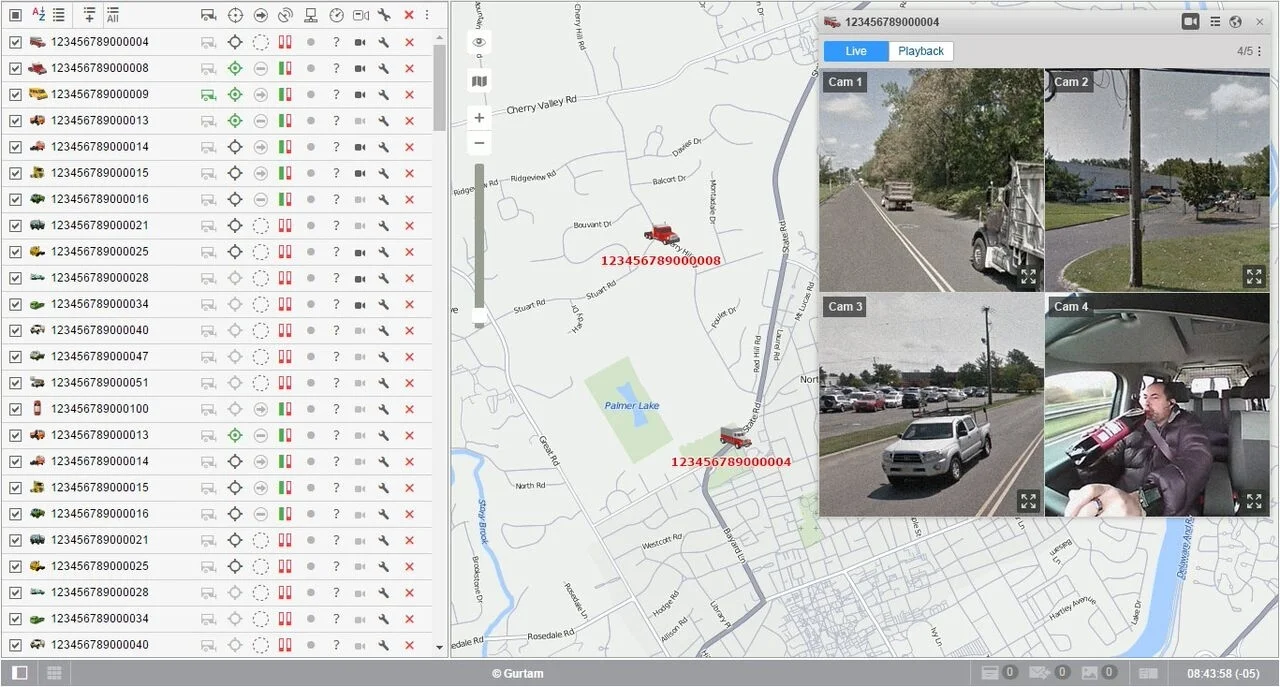Open the unit list column options menu

tap(427, 15)
